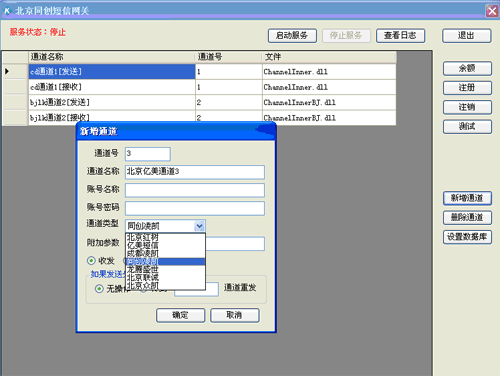Image resolution: width=500 pixels, height=376 pixels.
Task: Select the 收发 radio button
Action: [x=91, y=260]
